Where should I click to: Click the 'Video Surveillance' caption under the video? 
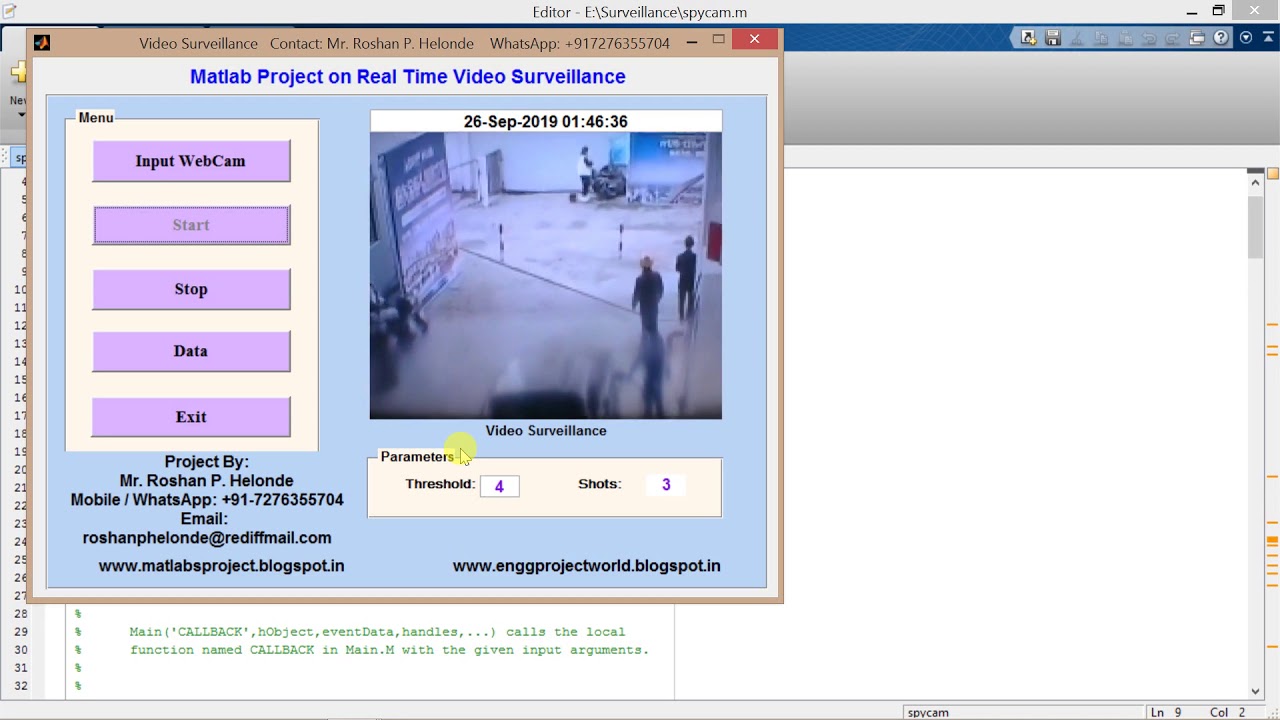[x=546, y=431]
